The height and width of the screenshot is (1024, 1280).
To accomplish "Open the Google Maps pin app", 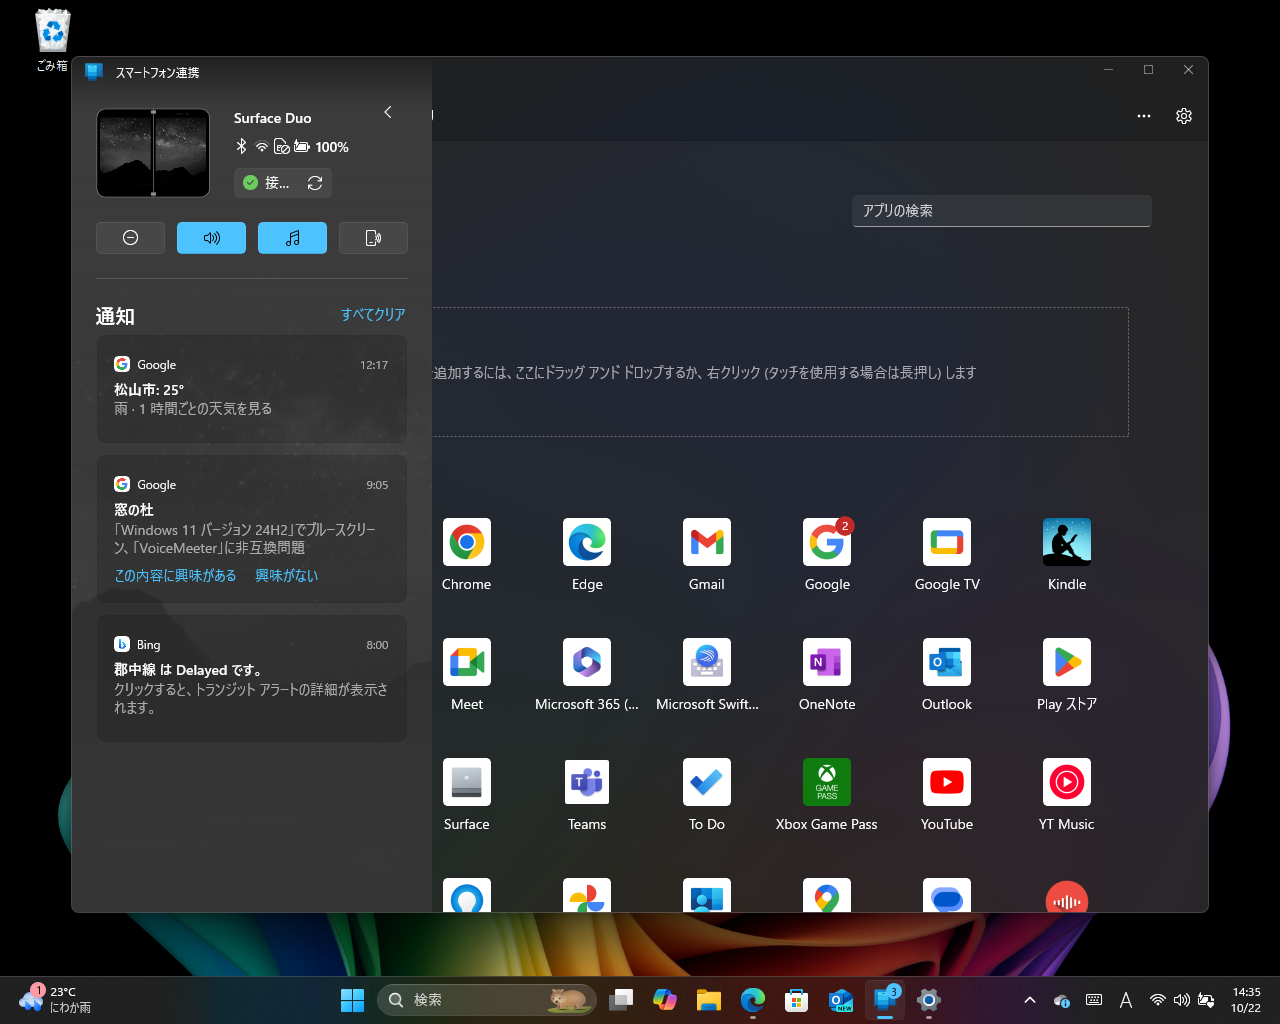I will (x=827, y=896).
